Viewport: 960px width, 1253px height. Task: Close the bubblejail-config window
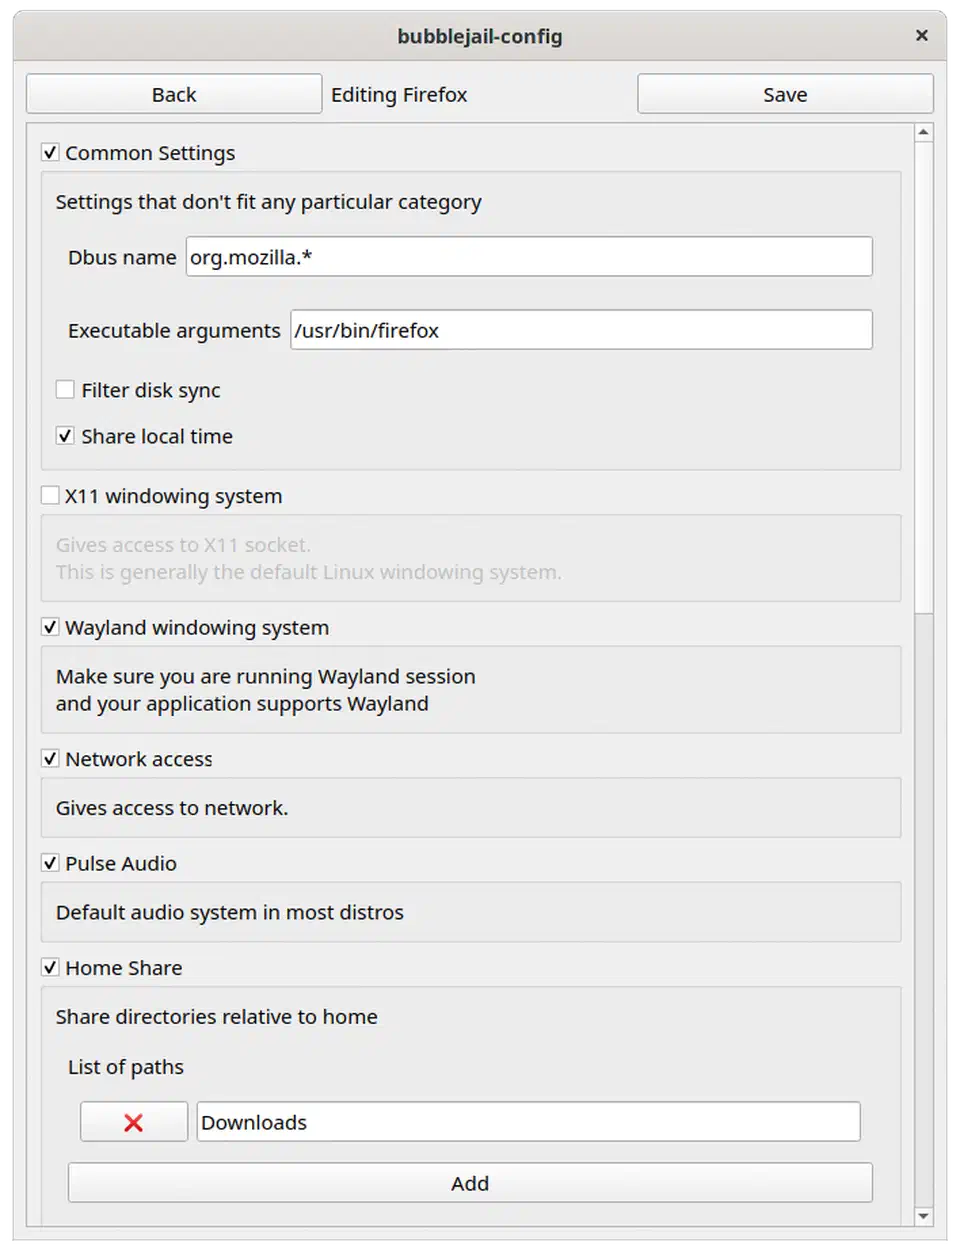pyautogui.click(x=921, y=35)
